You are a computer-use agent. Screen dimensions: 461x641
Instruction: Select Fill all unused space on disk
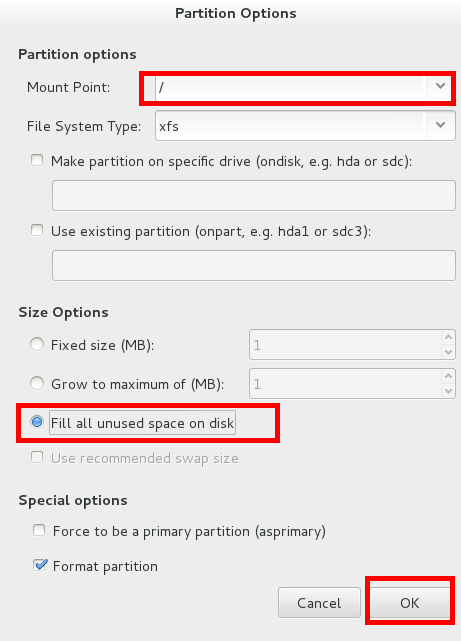pos(37,422)
